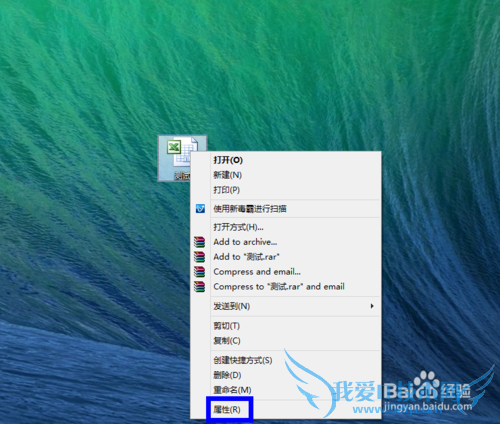Image resolution: width=500 pixels, height=424 pixels.
Task: Expand the 发送到(N) submenu arrow
Action: coord(372,306)
